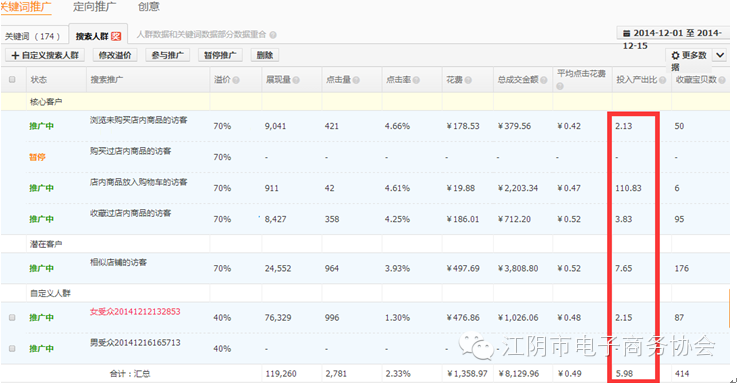Viewport: 739px width, 383px height.
Task: Open 更多数据 settings gear
Action: point(675,56)
